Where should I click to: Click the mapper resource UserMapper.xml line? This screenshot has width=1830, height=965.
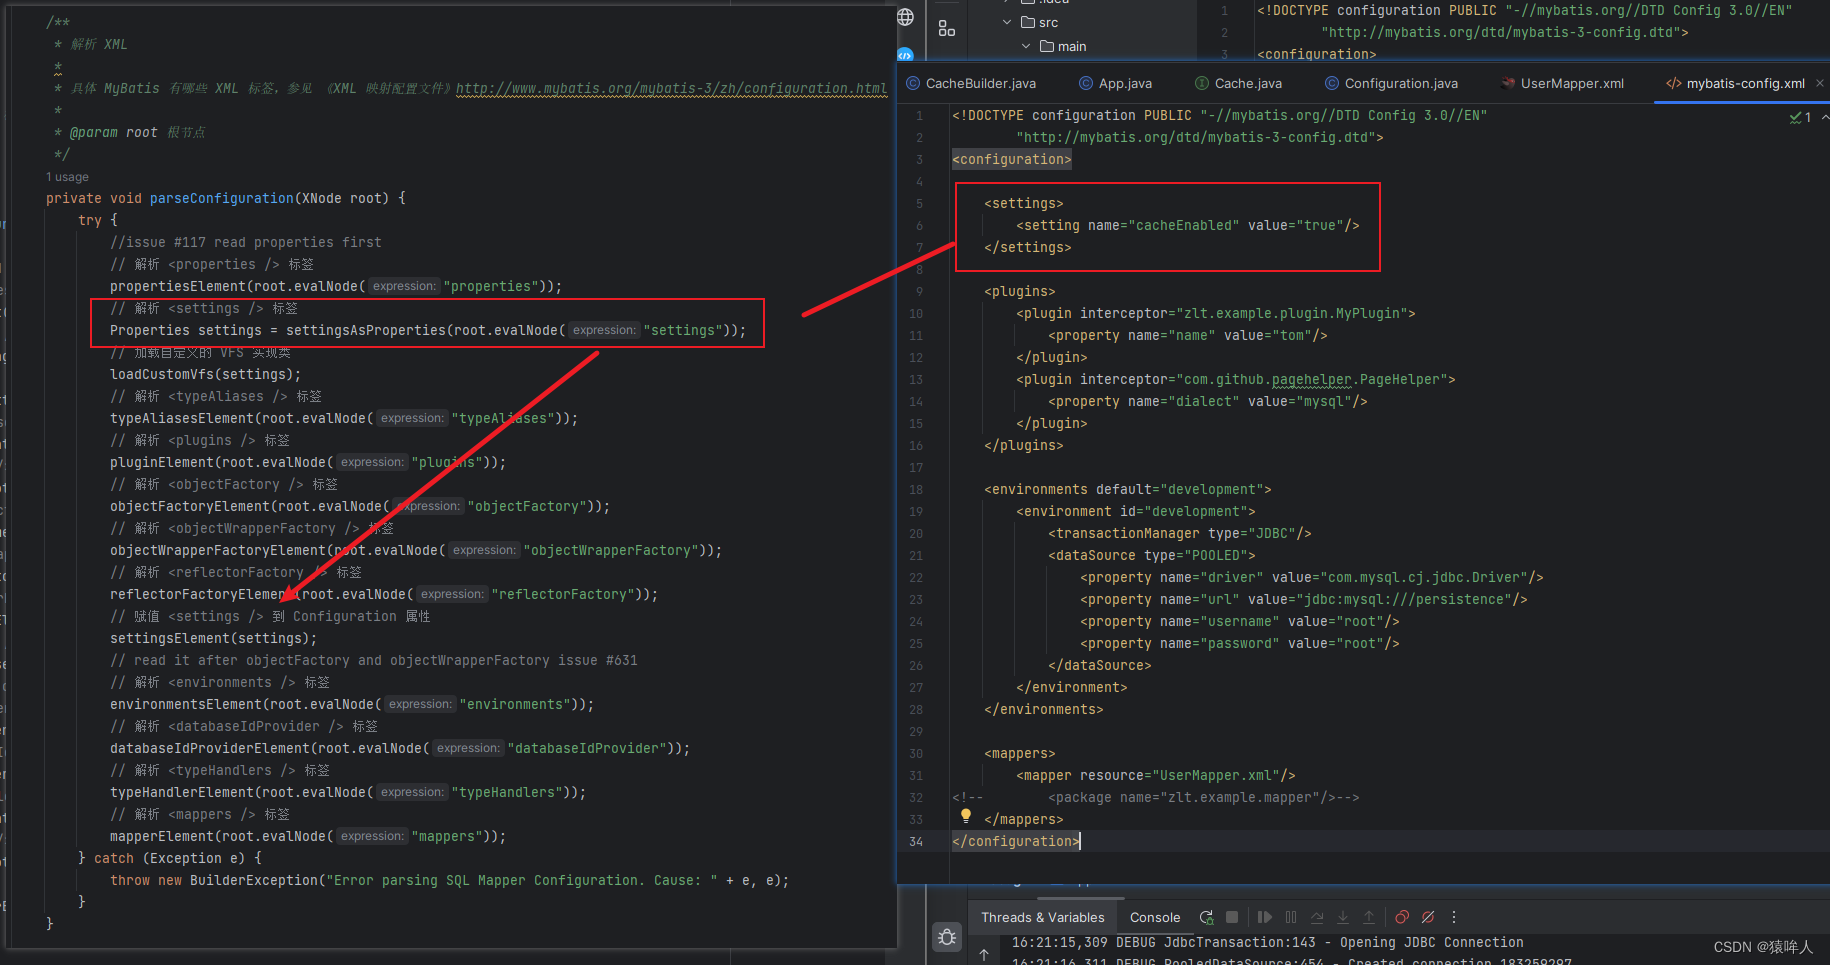click(x=1155, y=775)
